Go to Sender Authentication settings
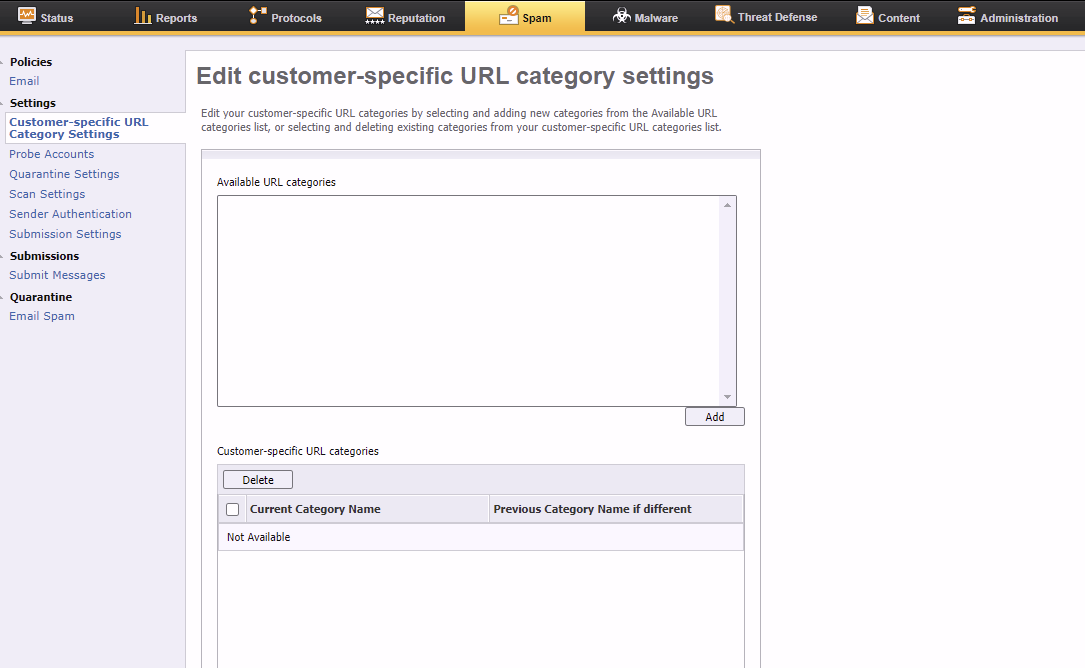1085x668 pixels. click(x=70, y=214)
